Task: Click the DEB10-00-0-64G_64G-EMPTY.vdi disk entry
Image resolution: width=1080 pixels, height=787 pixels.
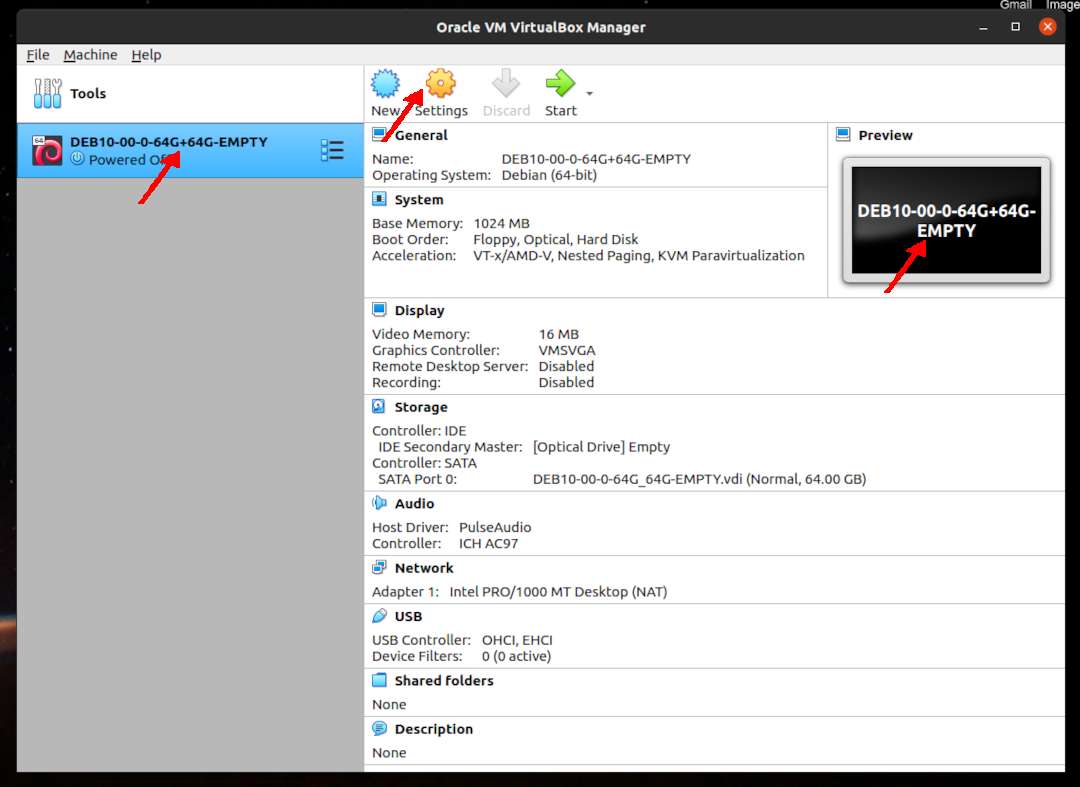Action: pos(699,479)
